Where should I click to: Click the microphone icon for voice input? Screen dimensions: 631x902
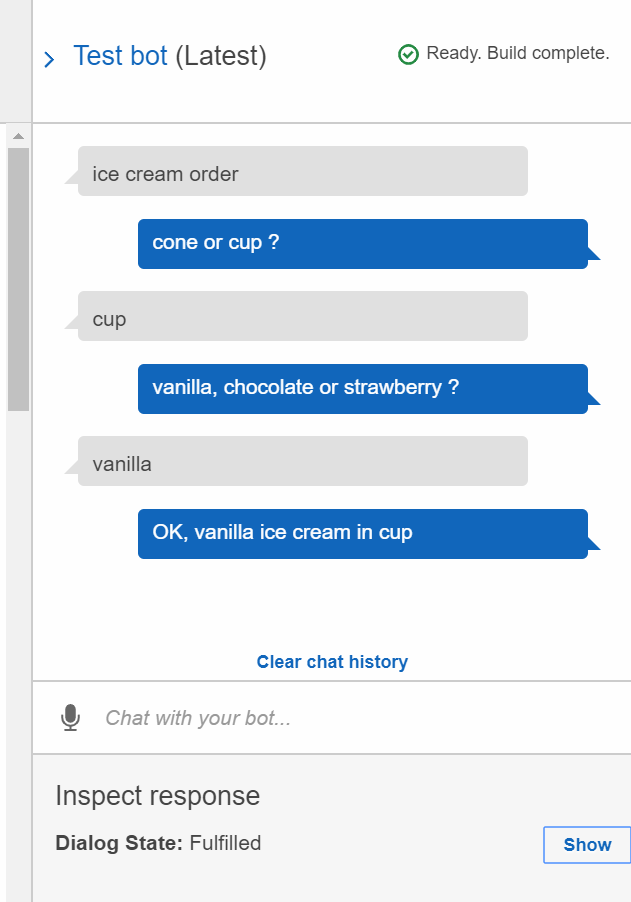pyautogui.click(x=70, y=717)
